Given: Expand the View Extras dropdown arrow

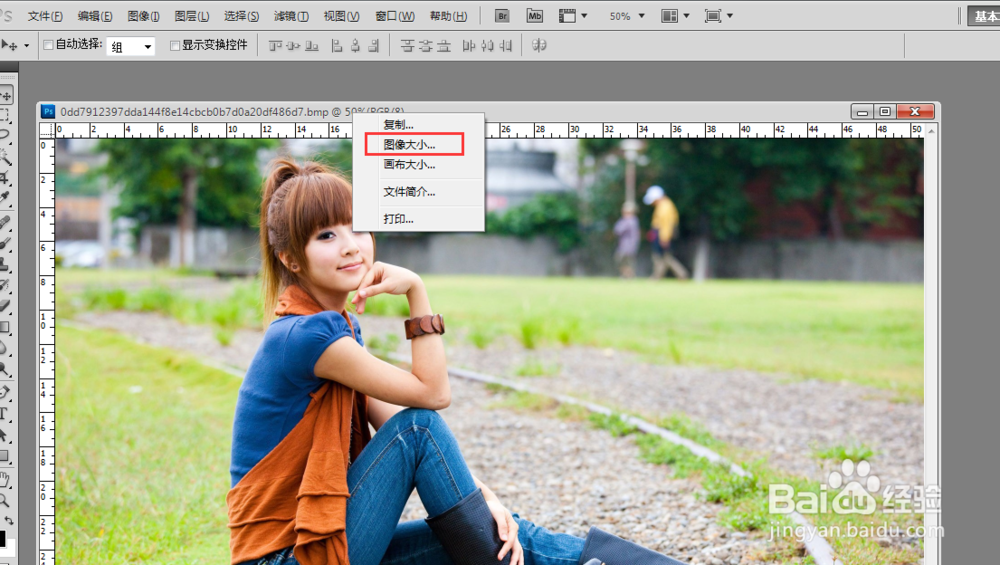Looking at the screenshot, I should click(x=584, y=16).
